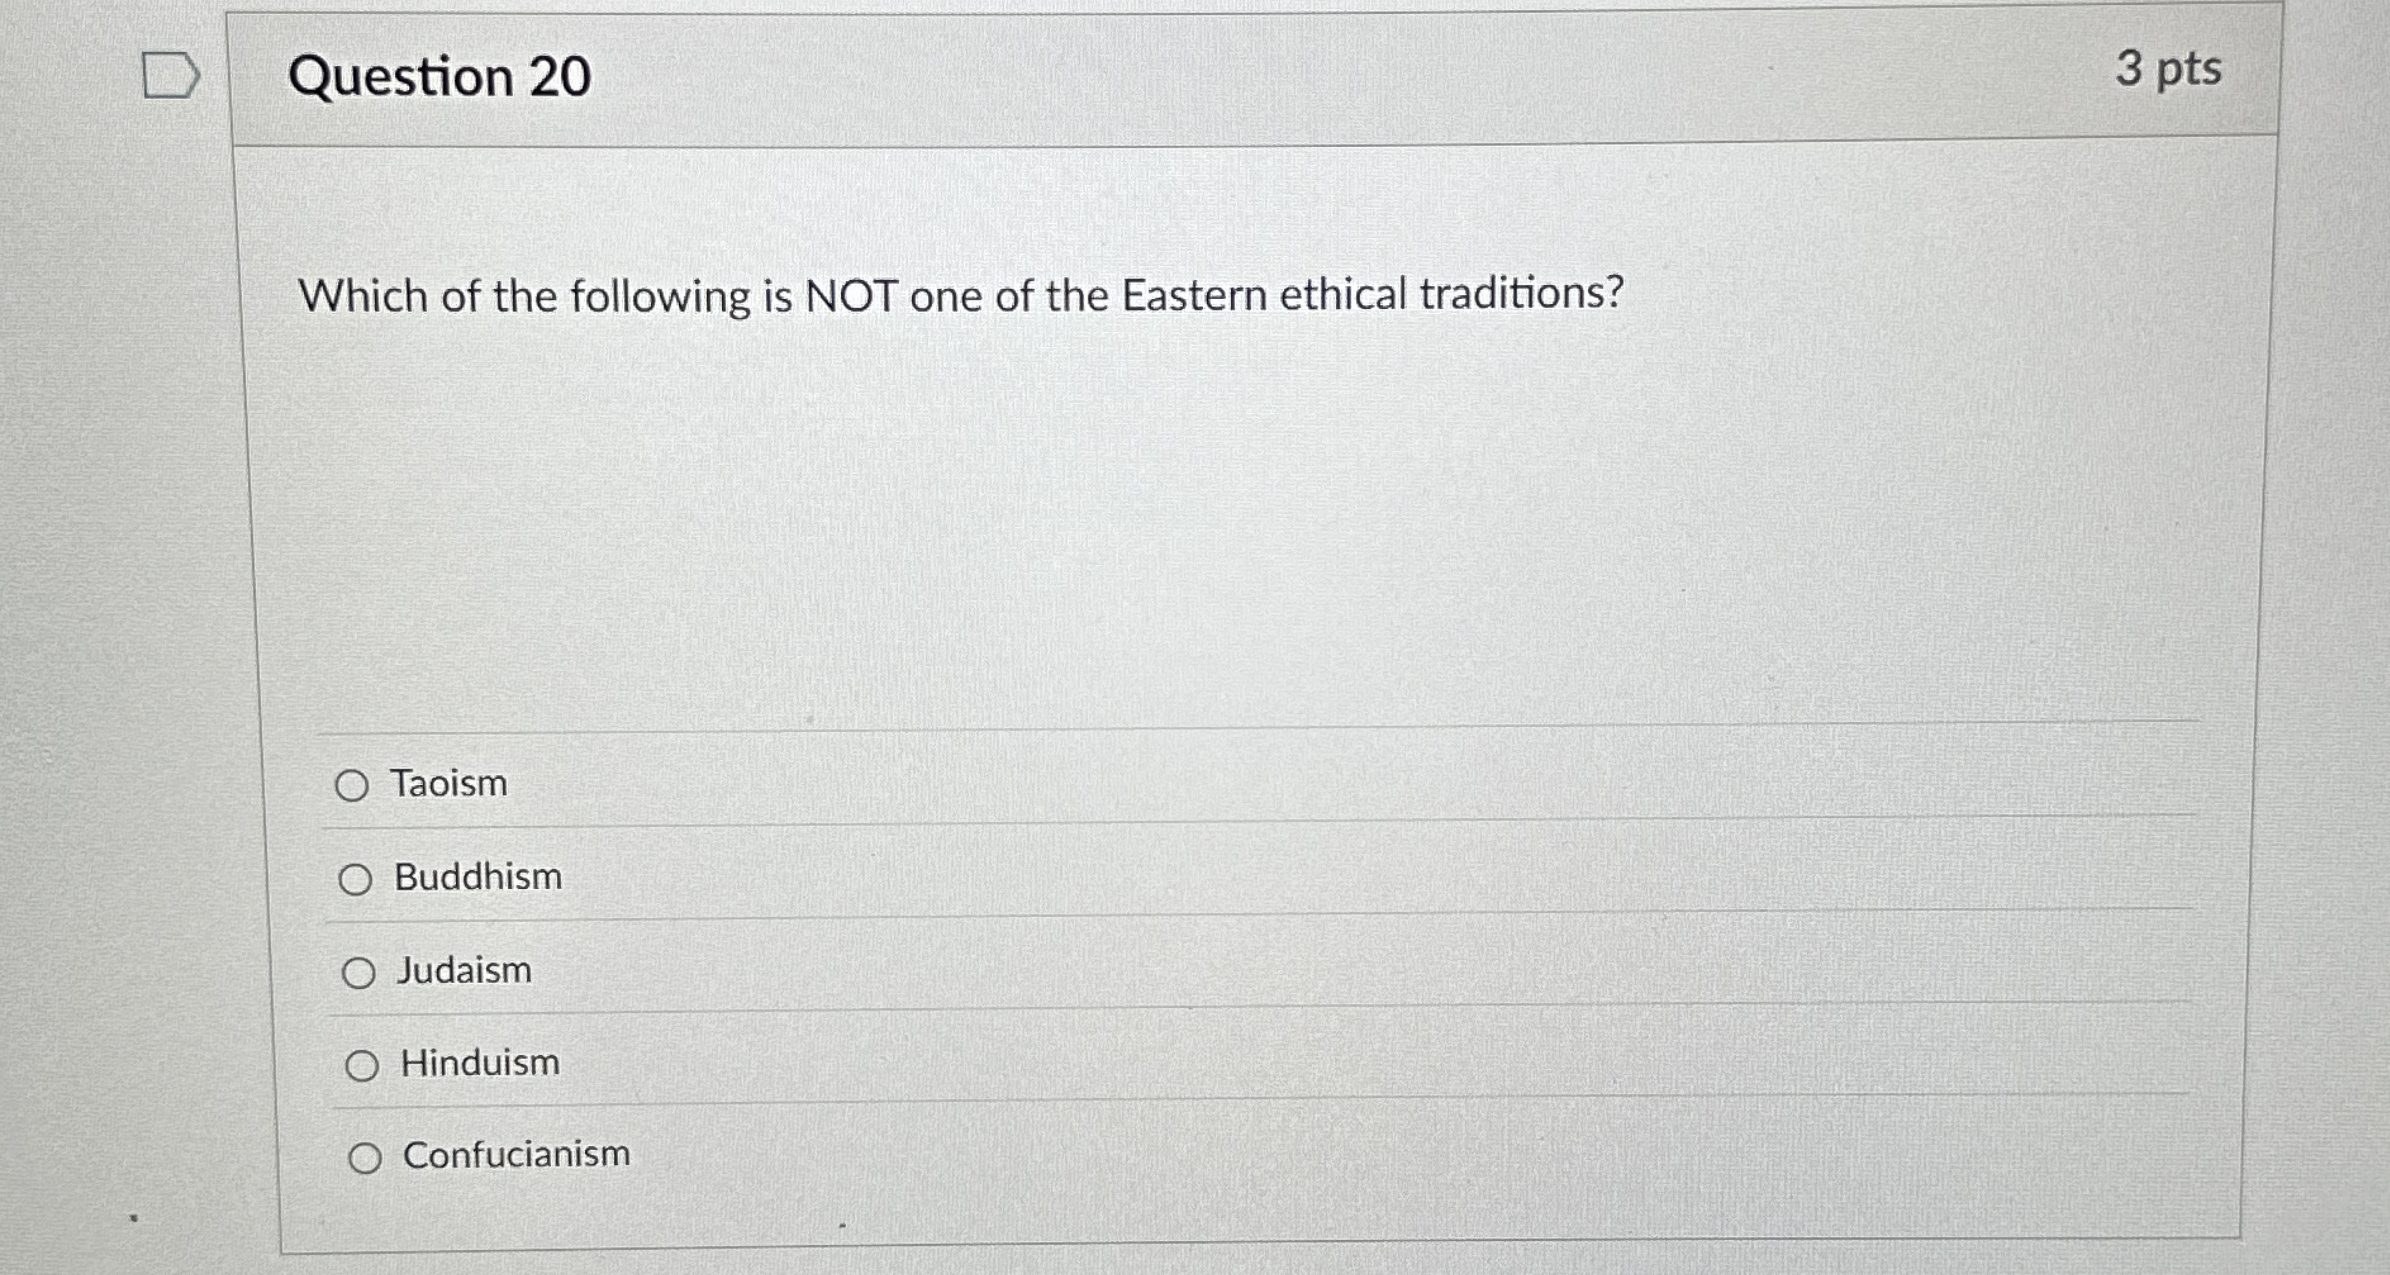Click the Confucianism answer label
This screenshot has width=2390, height=1275.
(x=516, y=1156)
